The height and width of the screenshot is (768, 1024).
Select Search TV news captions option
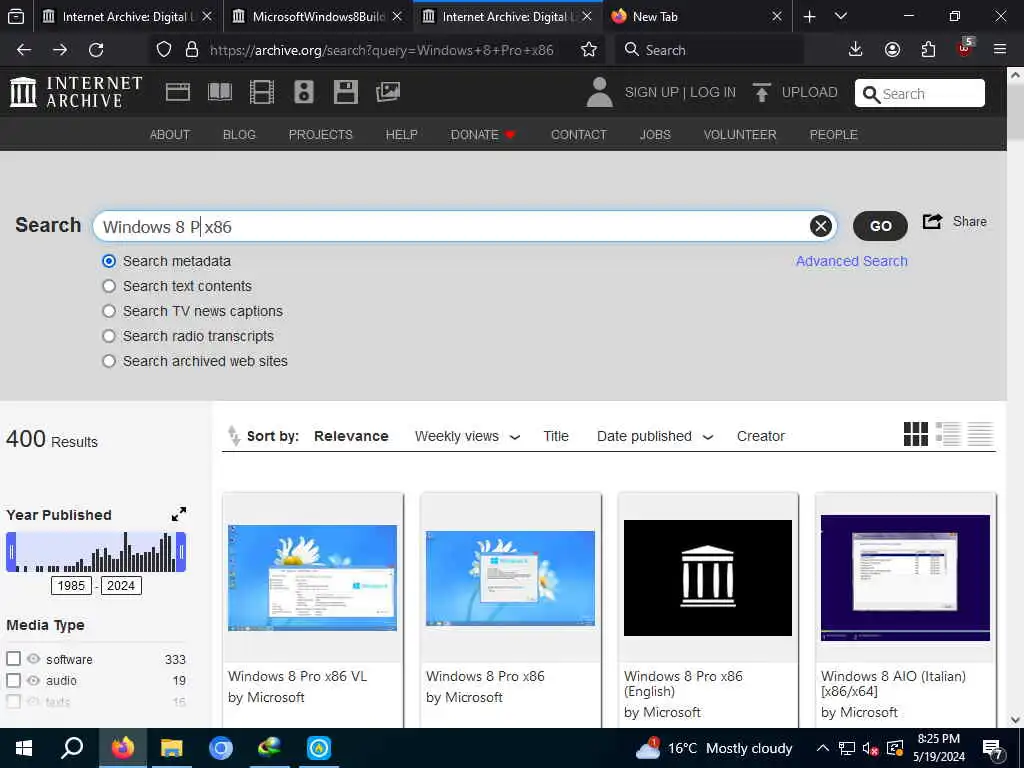click(109, 311)
